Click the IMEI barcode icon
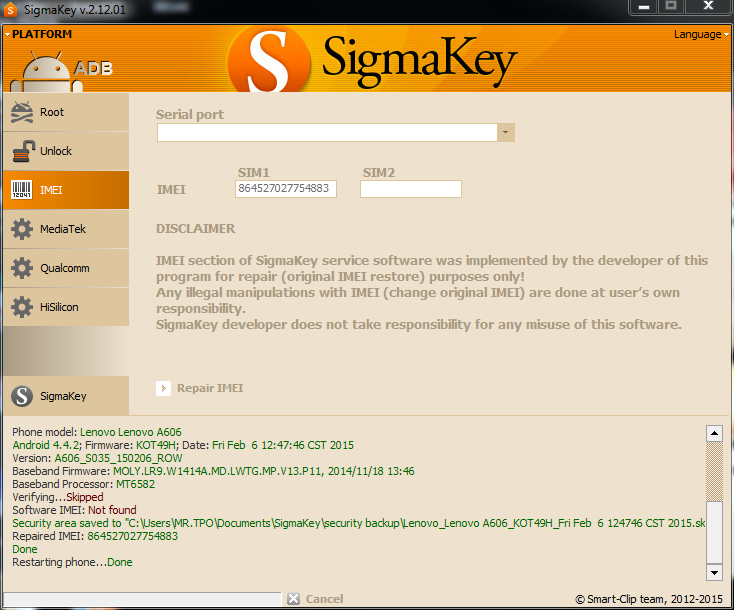The width and height of the screenshot is (734, 610). tap(22, 190)
